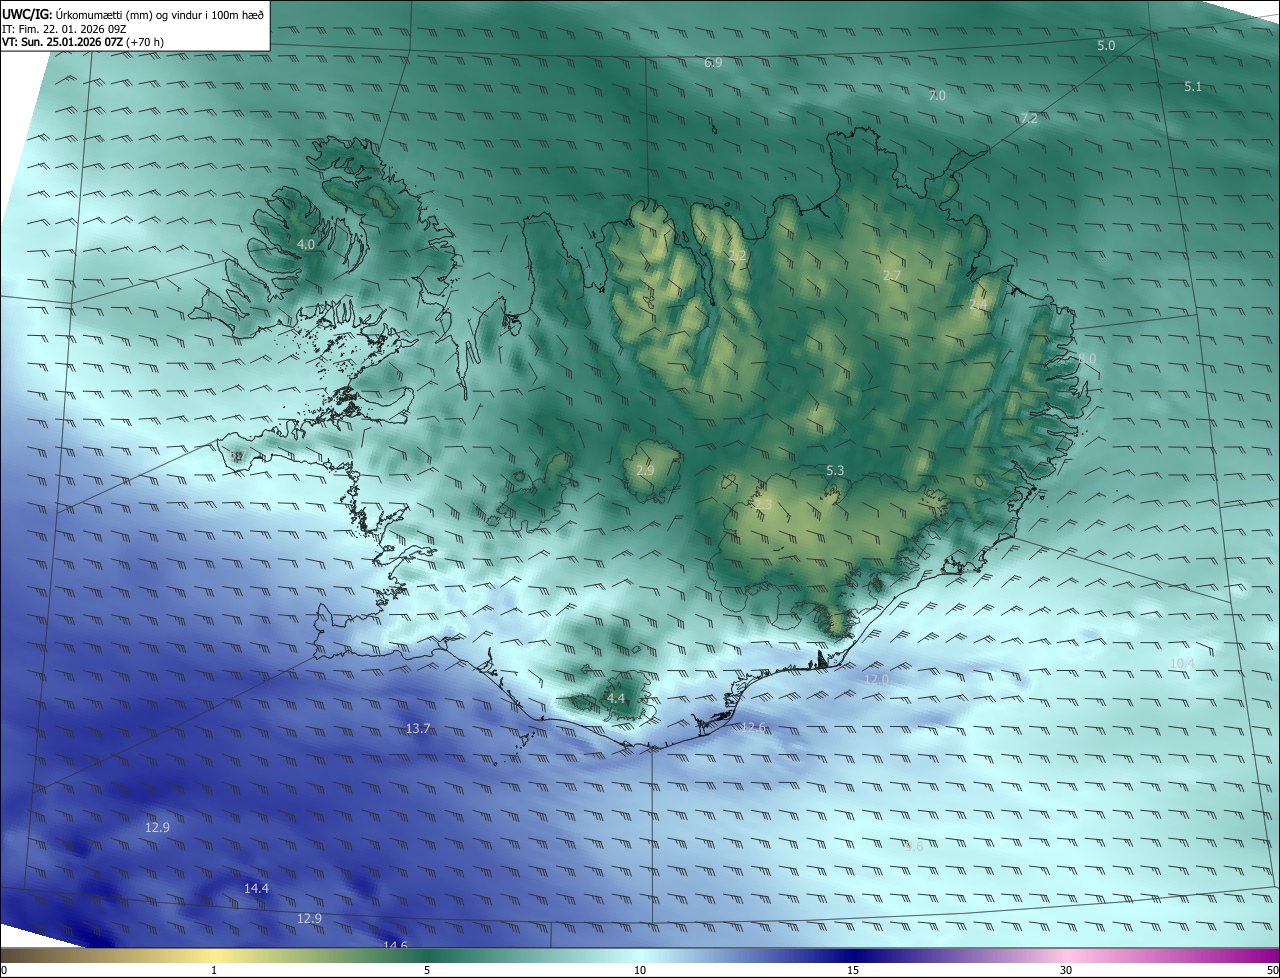1280x978 pixels.
Task: Click the precipitation value 5.1
Action: point(1193,87)
